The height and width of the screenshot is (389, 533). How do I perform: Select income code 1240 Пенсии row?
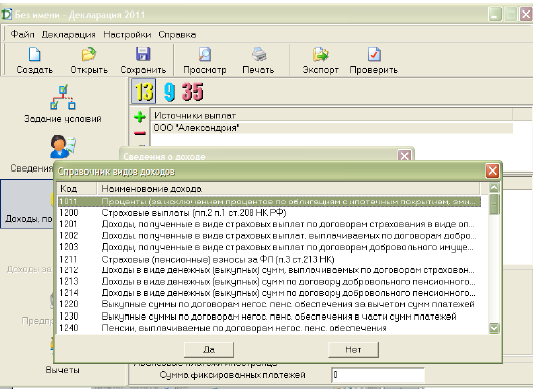coord(269,328)
